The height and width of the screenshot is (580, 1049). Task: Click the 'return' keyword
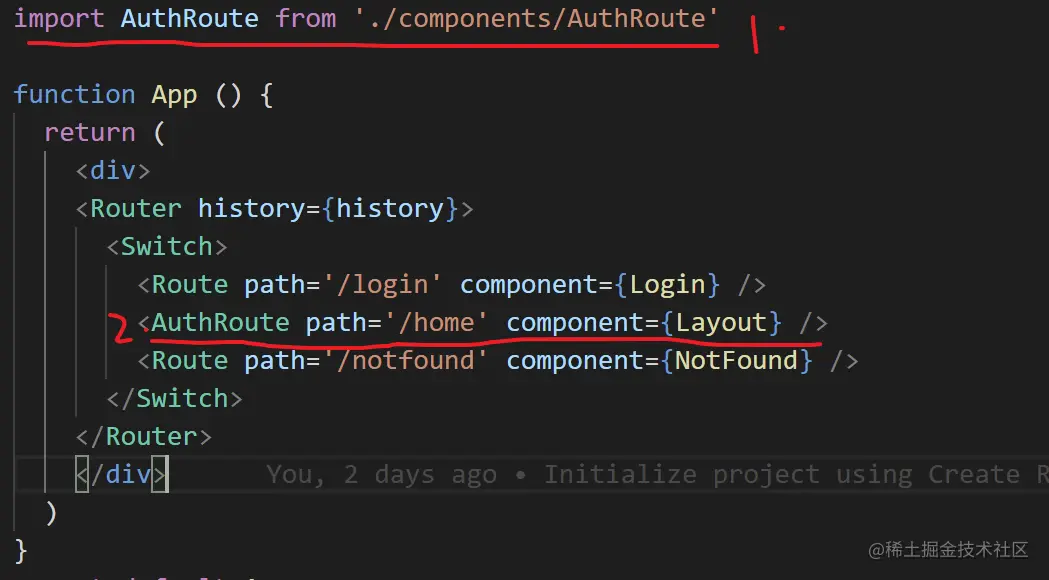(90, 132)
